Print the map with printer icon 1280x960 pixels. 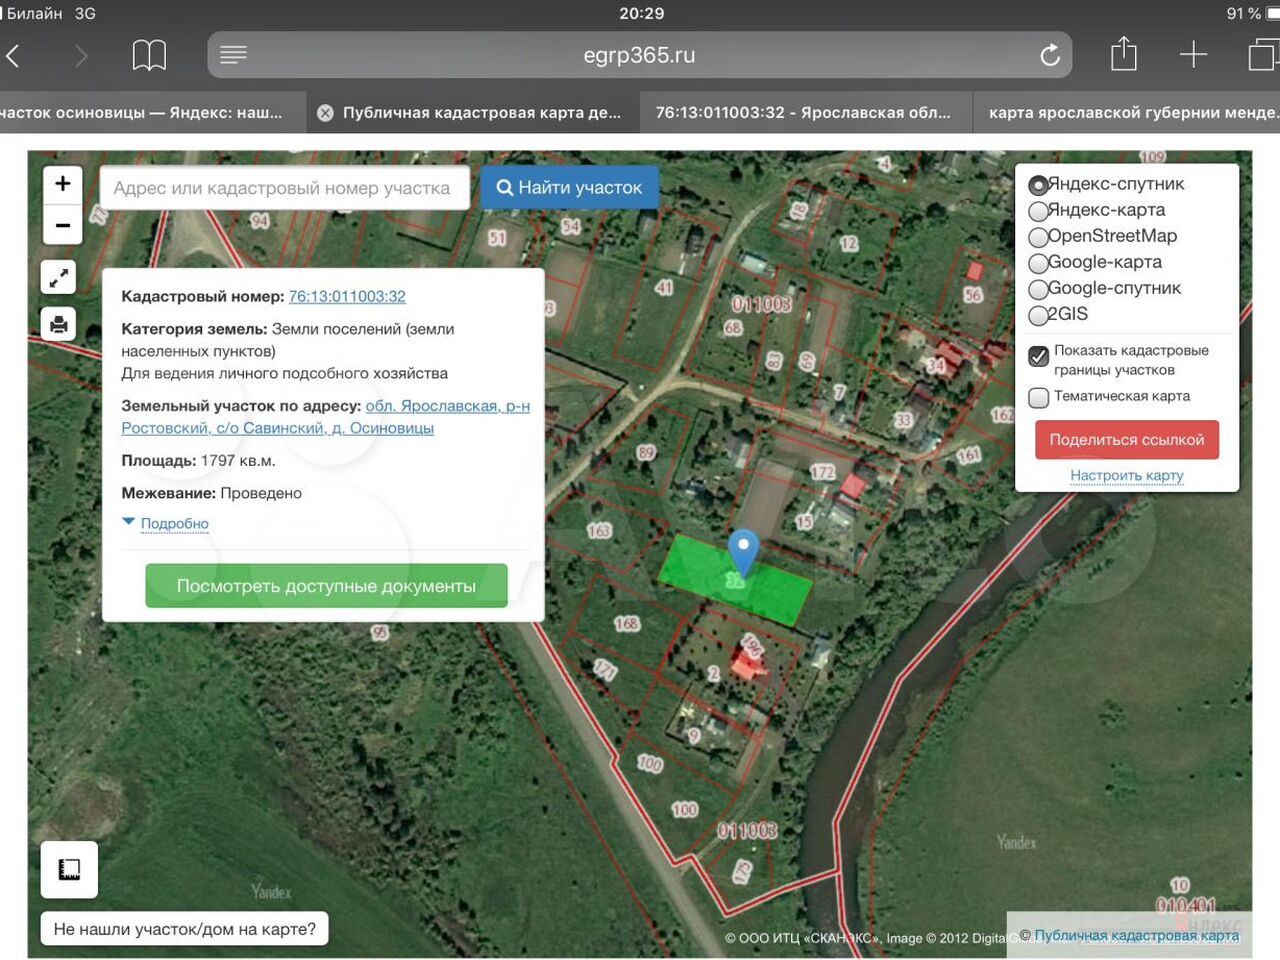[x=59, y=324]
